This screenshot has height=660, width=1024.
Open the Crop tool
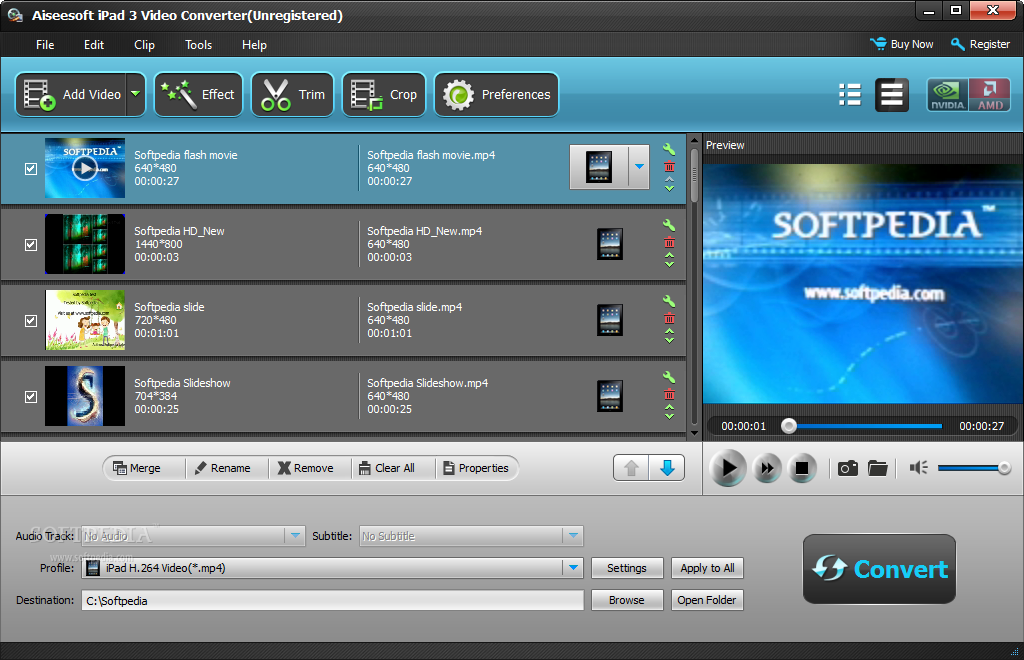click(384, 95)
